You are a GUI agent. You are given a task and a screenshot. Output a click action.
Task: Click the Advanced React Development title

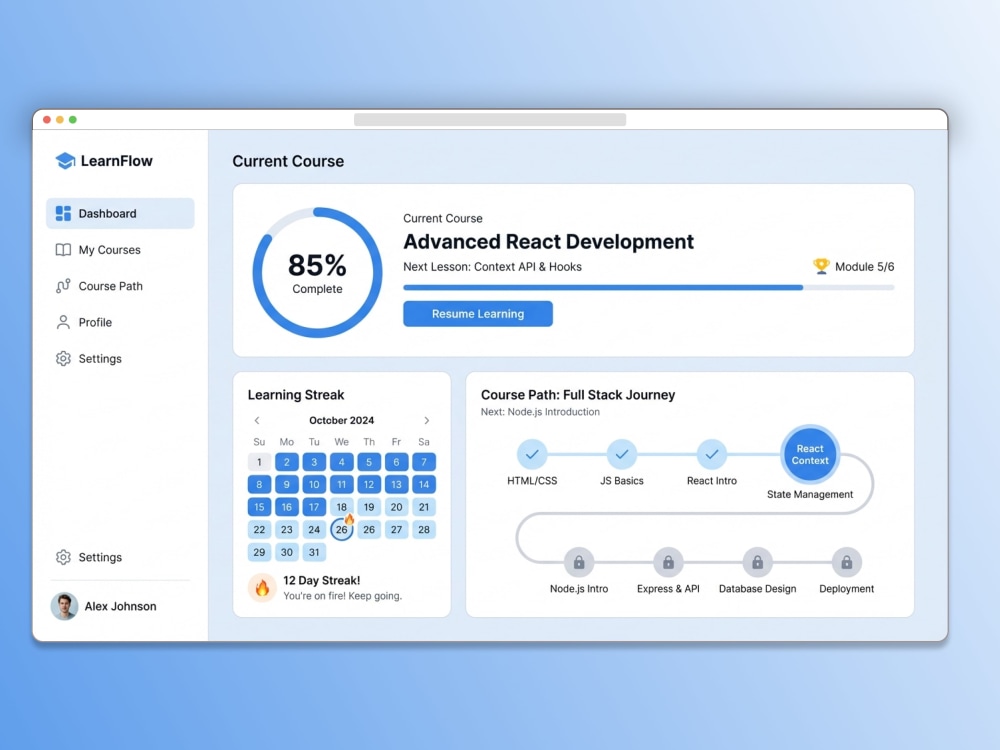(548, 242)
